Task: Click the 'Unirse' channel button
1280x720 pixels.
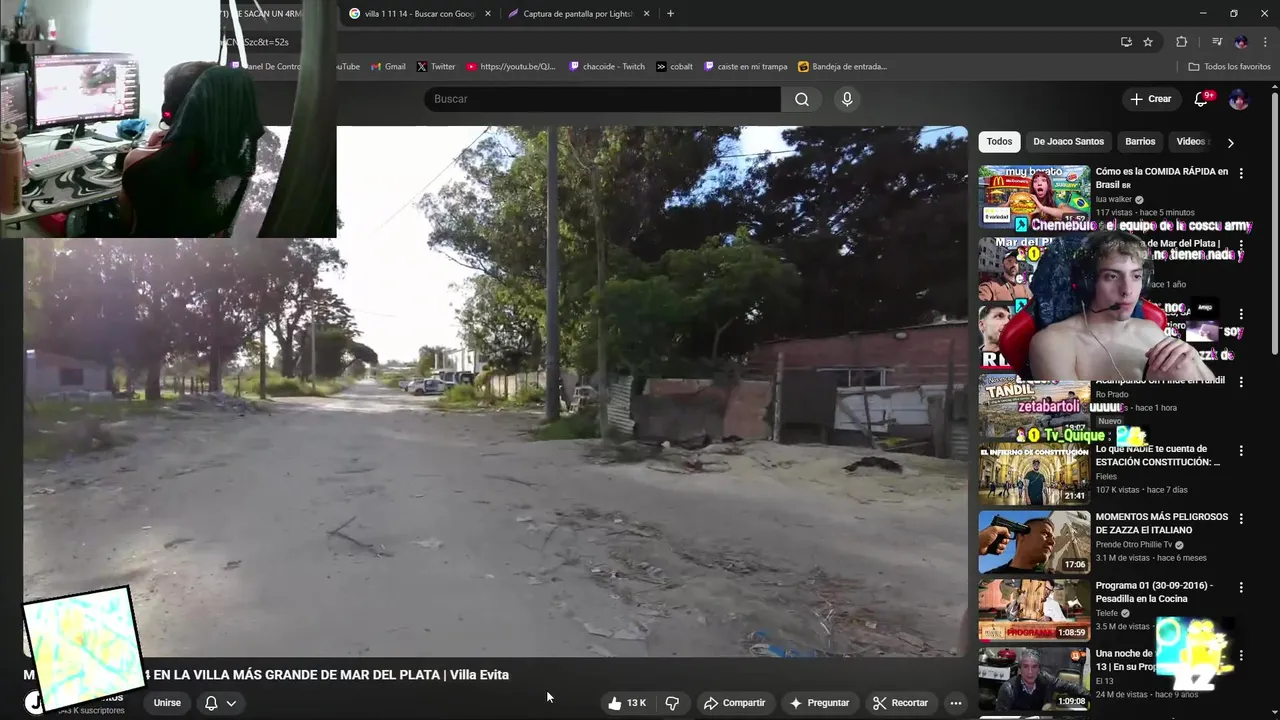Action: tap(167, 703)
